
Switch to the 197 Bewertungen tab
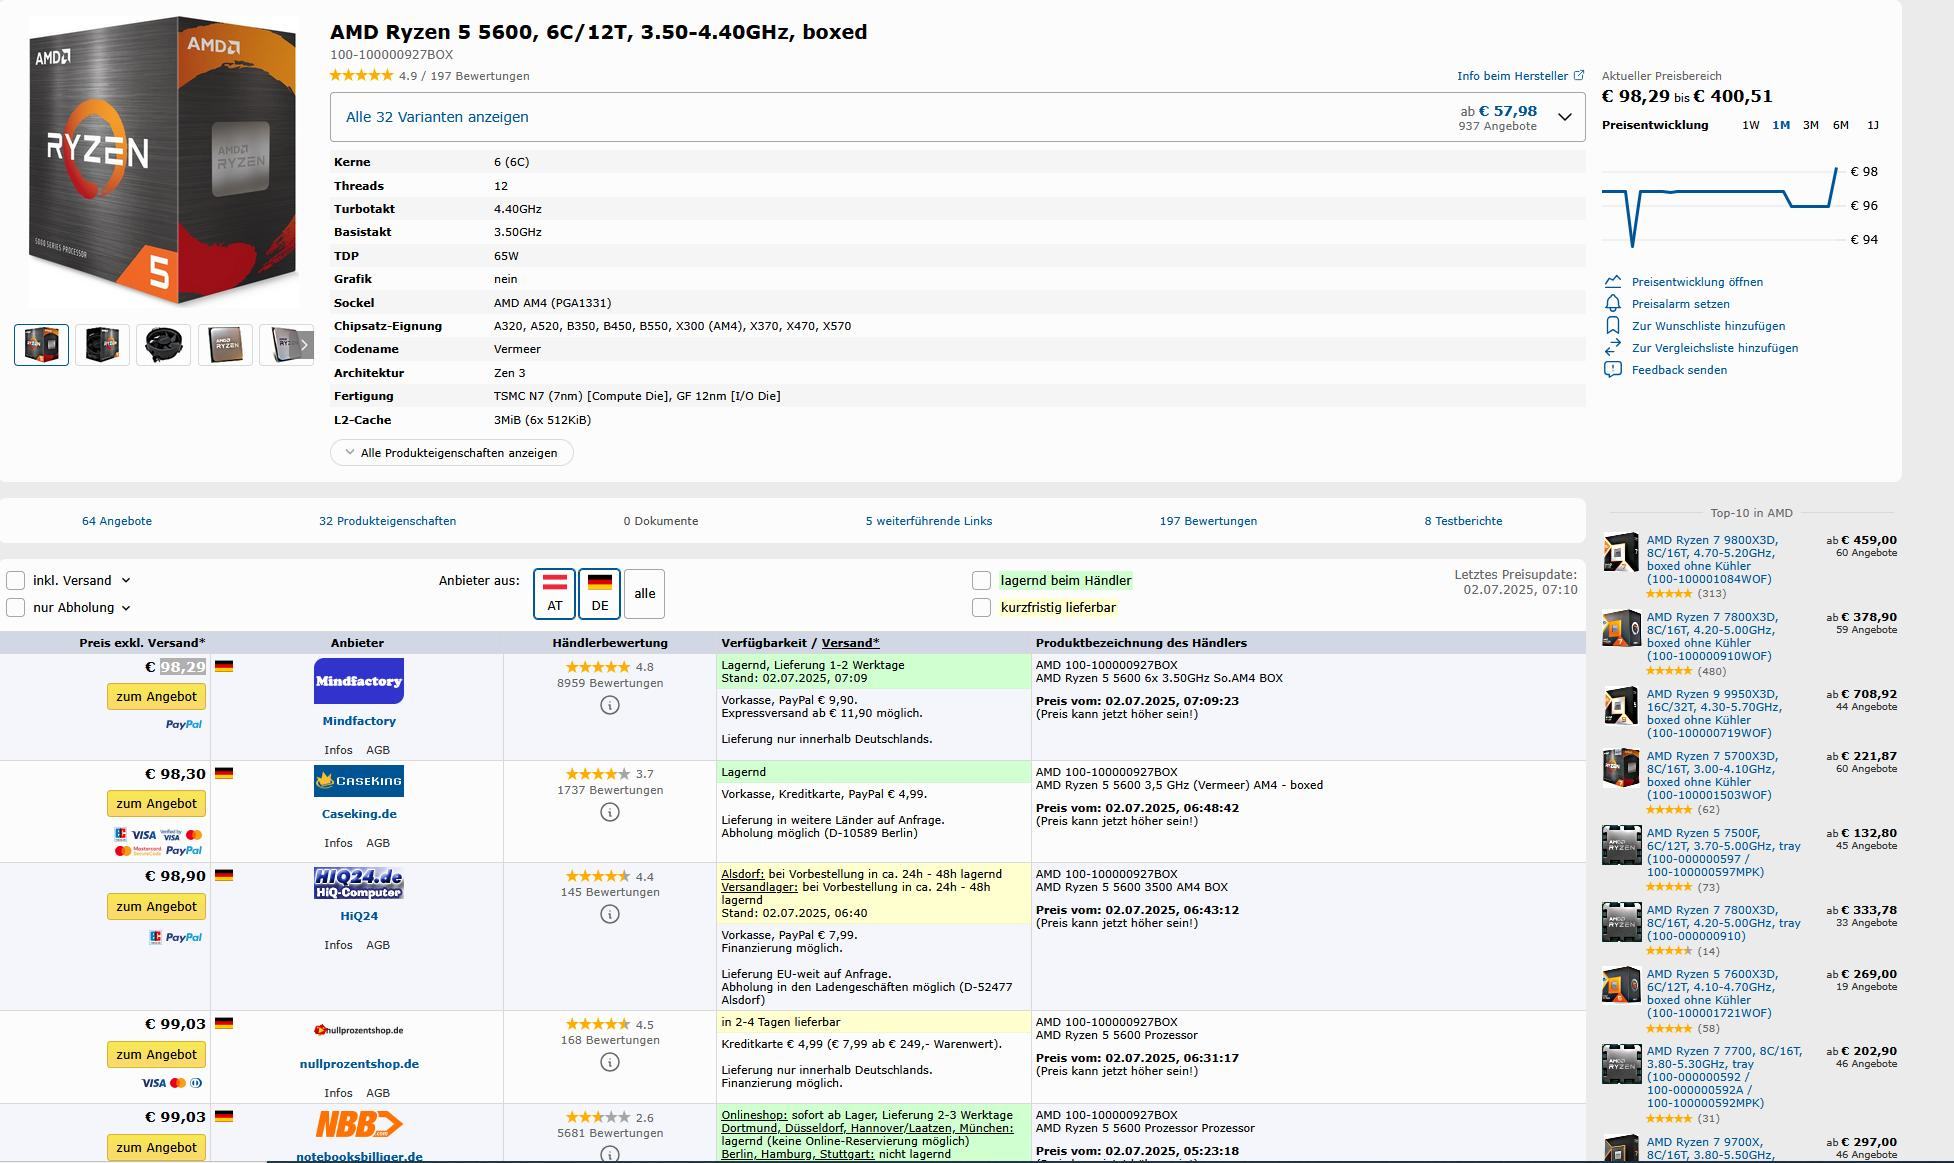pyautogui.click(x=1208, y=521)
